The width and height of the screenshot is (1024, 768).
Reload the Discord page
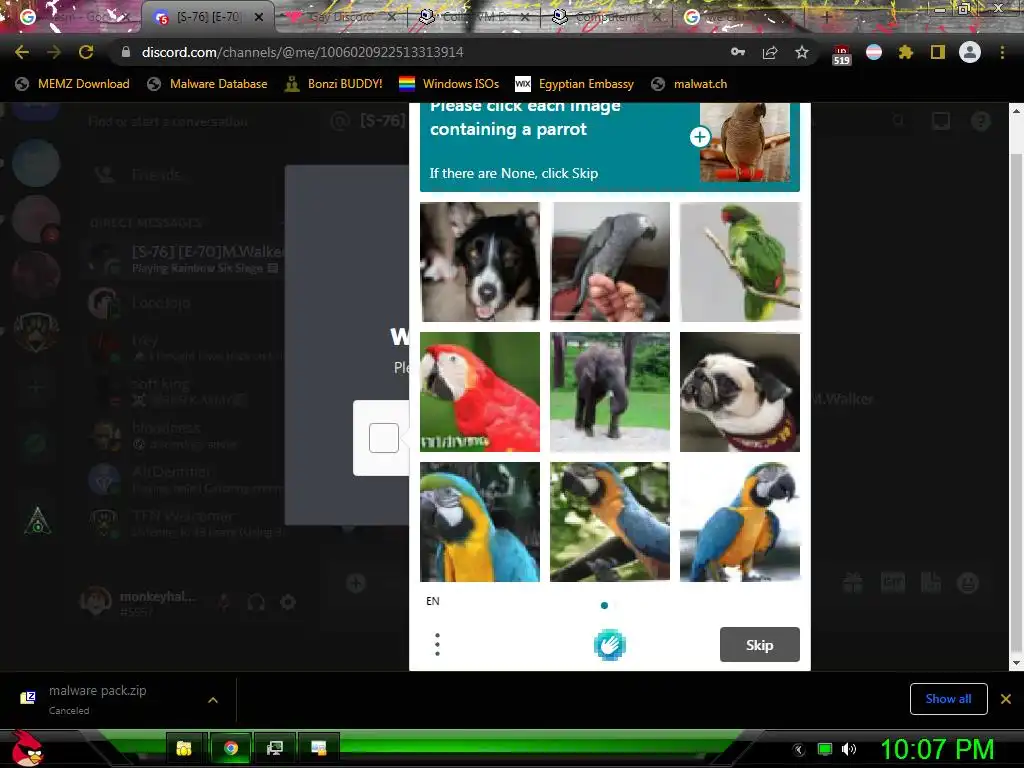(86, 52)
